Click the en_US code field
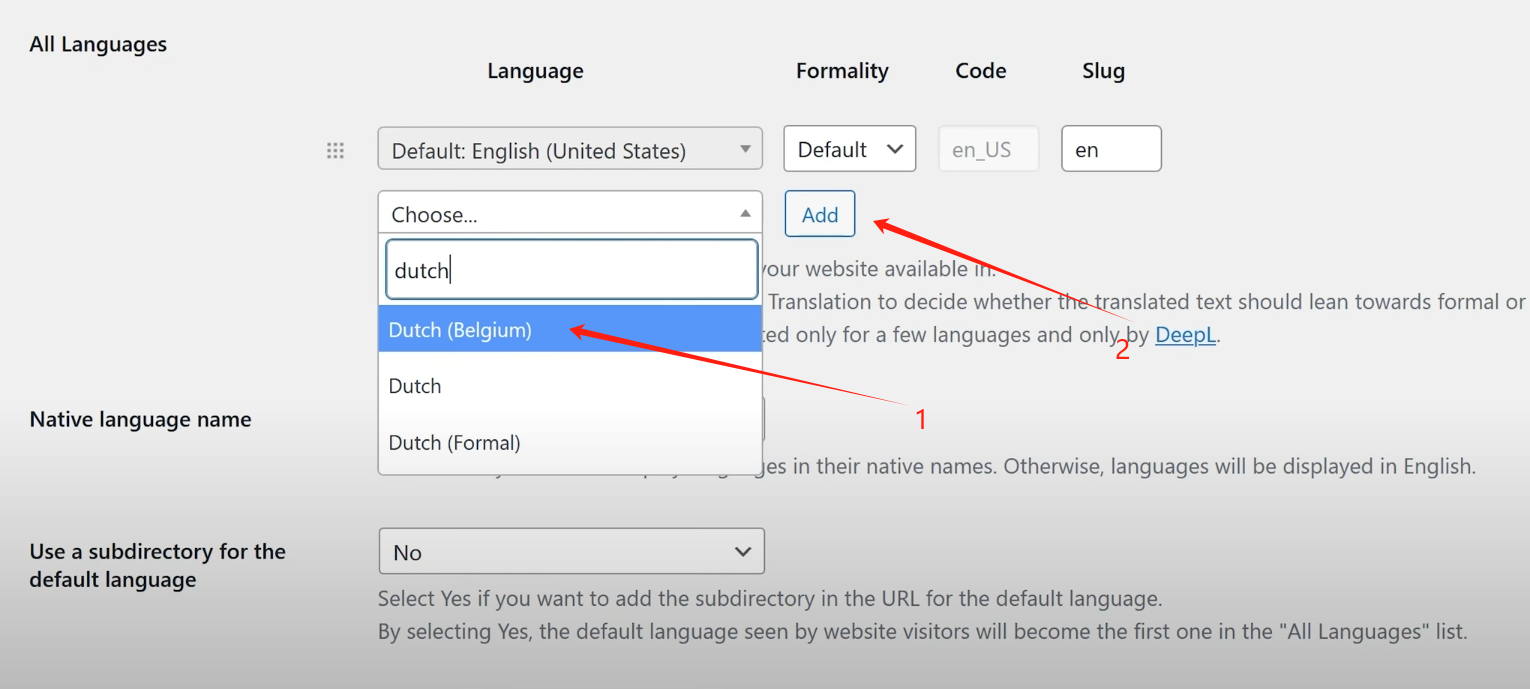 [987, 150]
